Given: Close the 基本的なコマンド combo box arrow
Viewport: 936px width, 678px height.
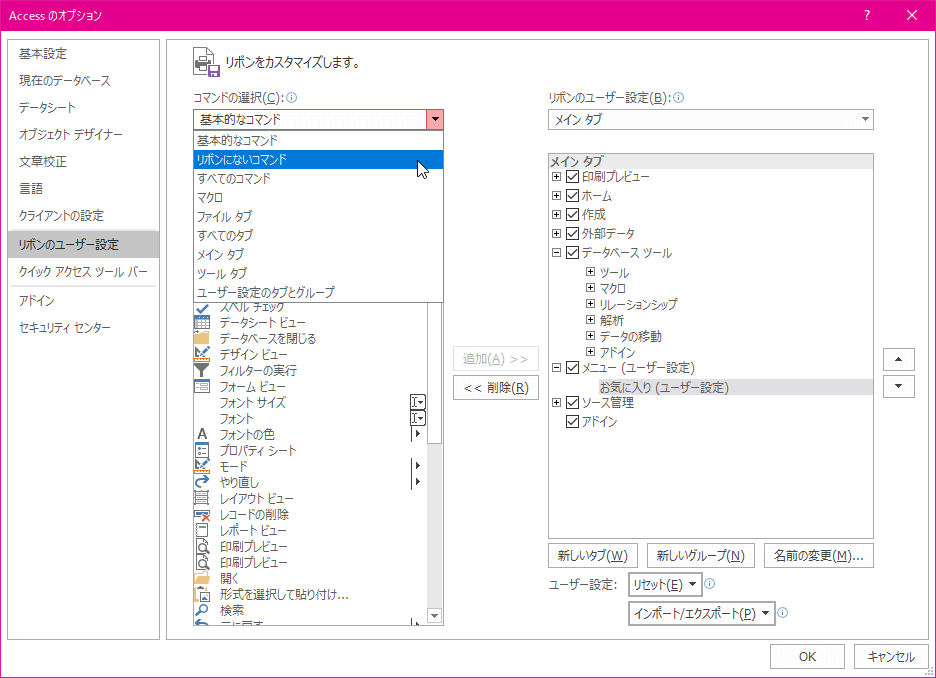Looking at the screenshot, I should (435, 120).
